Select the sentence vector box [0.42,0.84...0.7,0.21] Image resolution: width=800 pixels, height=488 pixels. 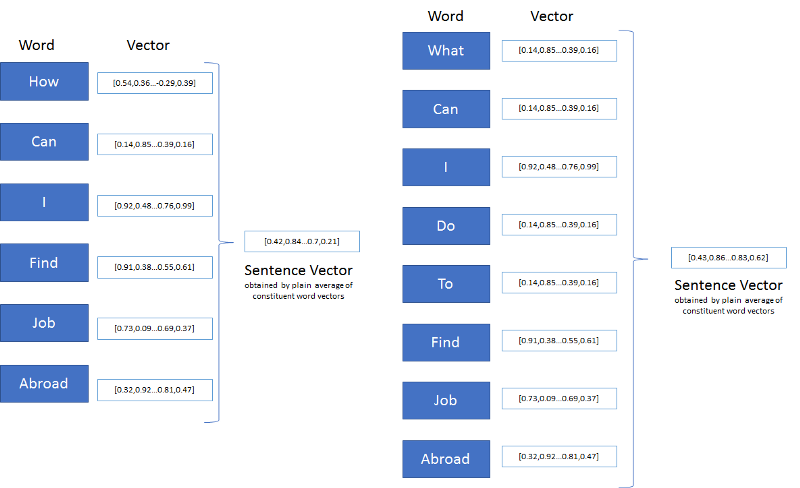[301, 241]
